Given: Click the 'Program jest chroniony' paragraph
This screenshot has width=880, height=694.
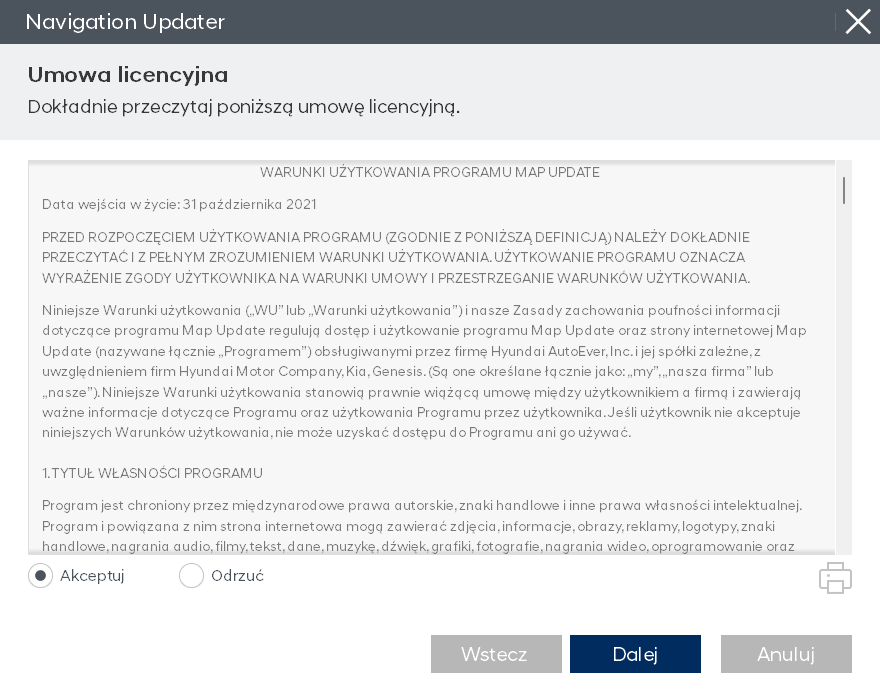Looking at the screenshot, I should click(x=422, y=526).
